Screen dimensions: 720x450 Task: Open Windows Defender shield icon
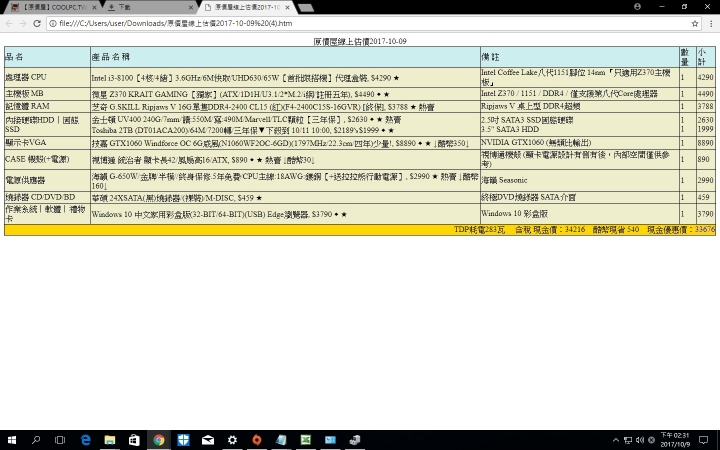point(183,440)
